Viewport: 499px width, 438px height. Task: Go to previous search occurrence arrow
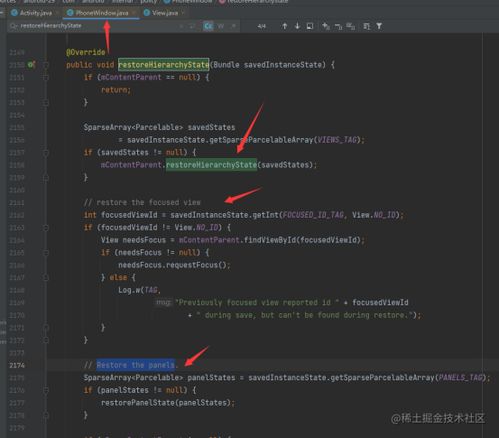[x=284, y=26]
